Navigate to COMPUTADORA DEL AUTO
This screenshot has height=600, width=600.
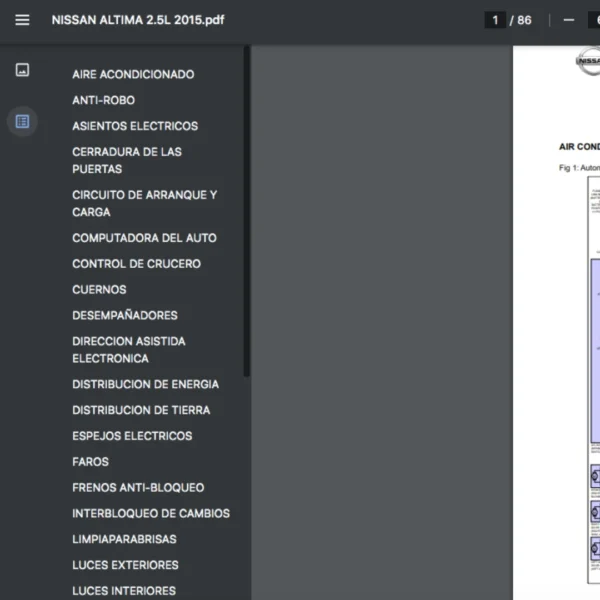pos(144,238)
